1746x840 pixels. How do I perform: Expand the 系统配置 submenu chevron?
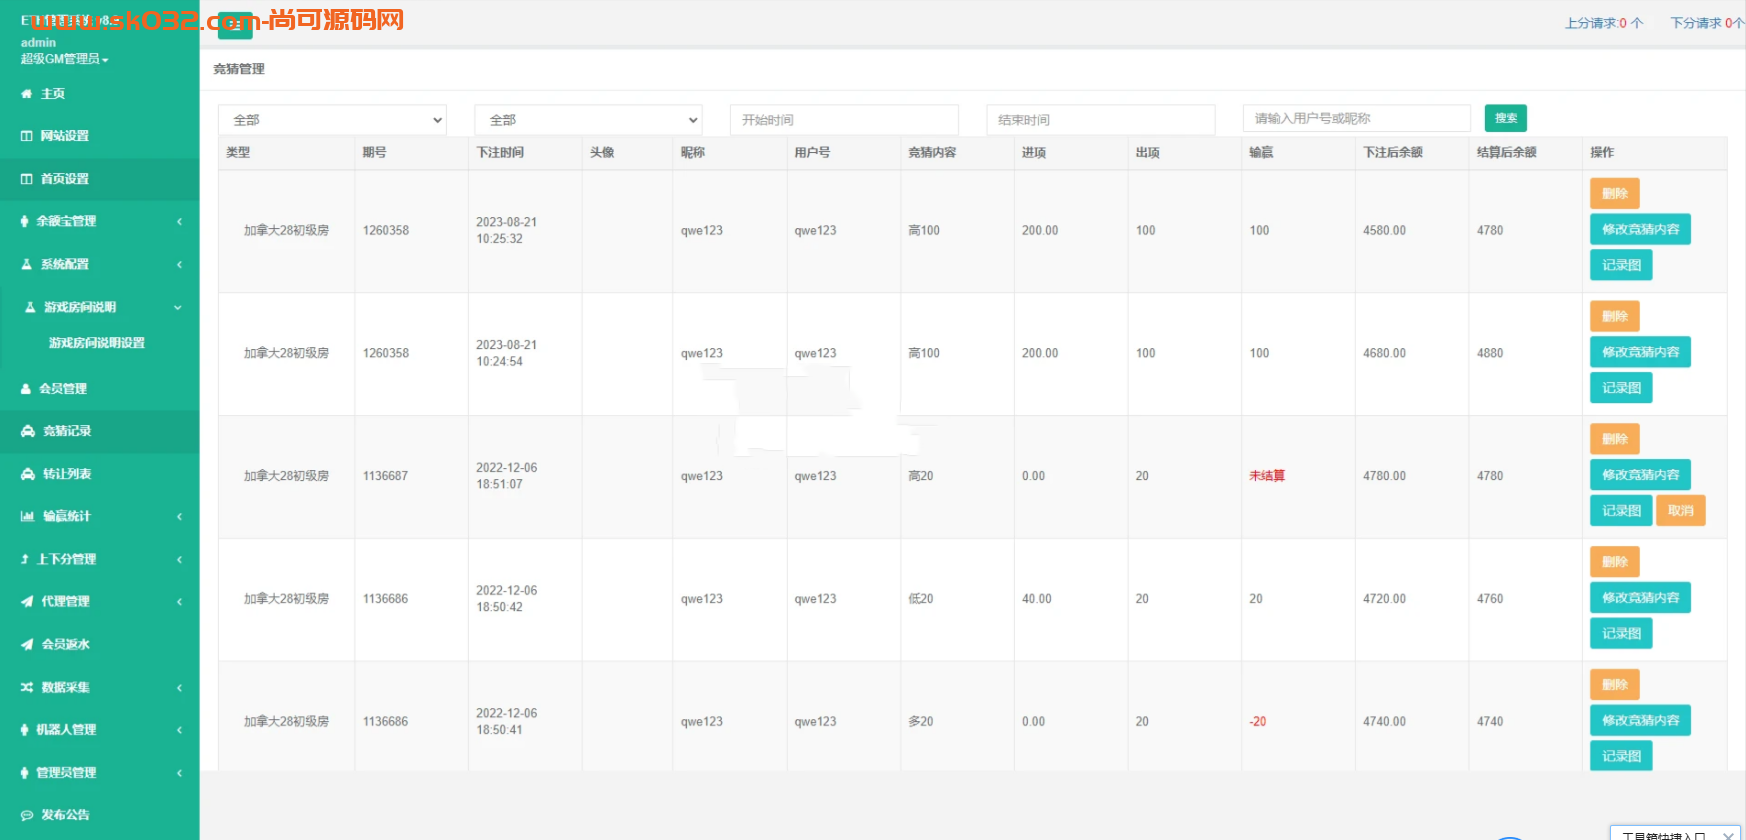pos(179,264)
